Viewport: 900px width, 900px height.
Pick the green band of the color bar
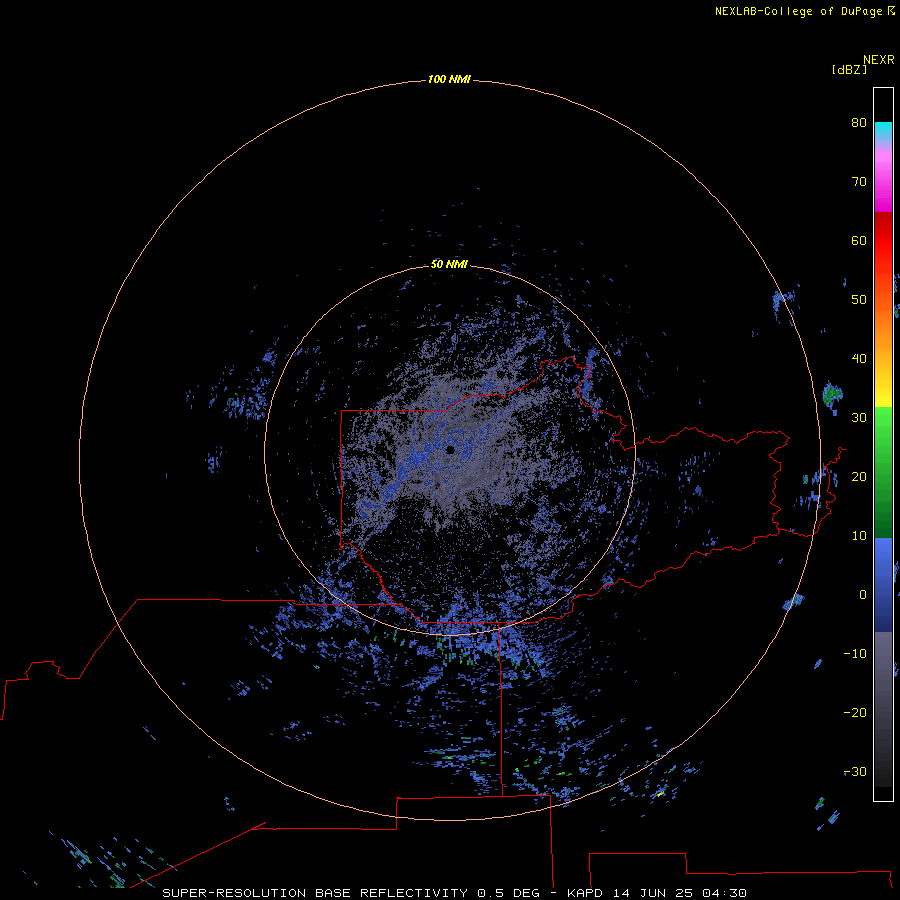tap(883, 472)
